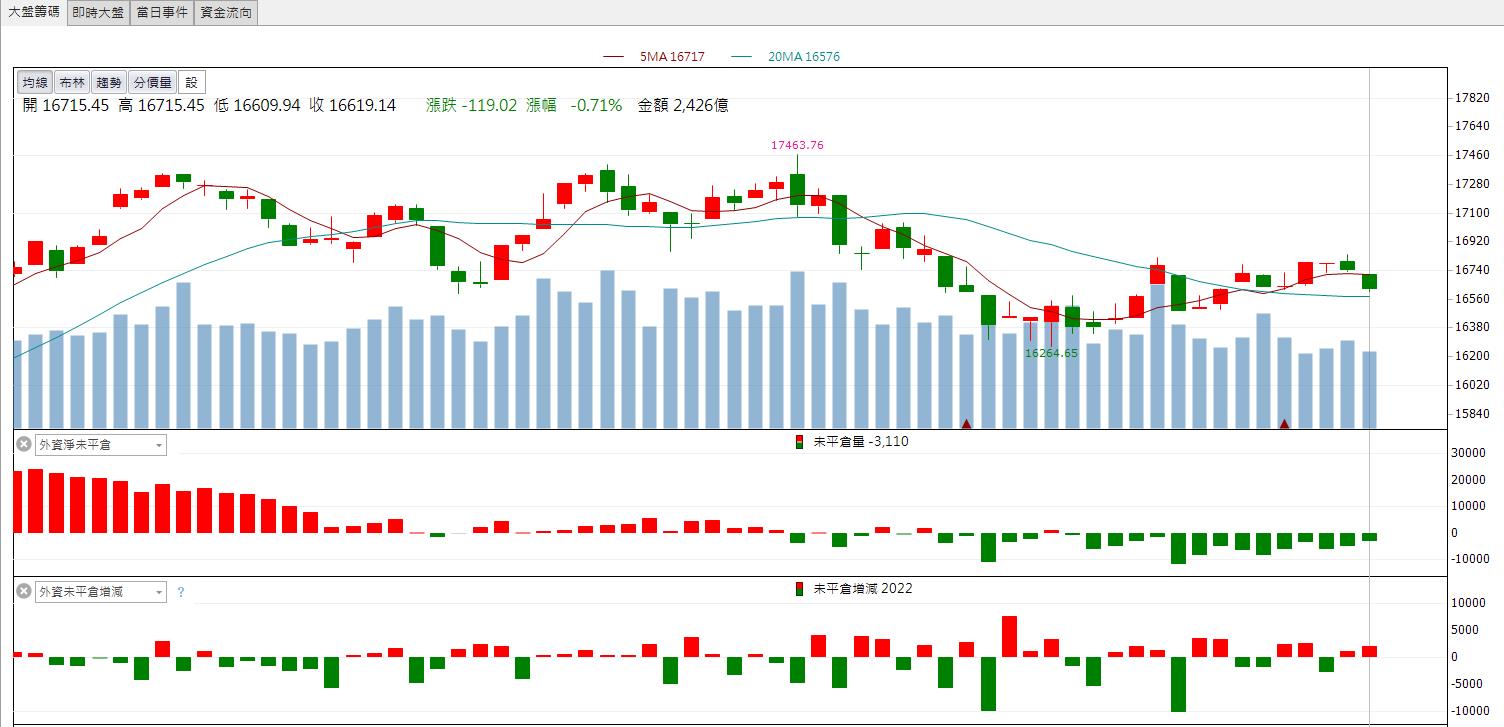Toggle the 布林 Bollinger band overlay
Viewport: 1504px width, 727px height.
click(71, 83)
